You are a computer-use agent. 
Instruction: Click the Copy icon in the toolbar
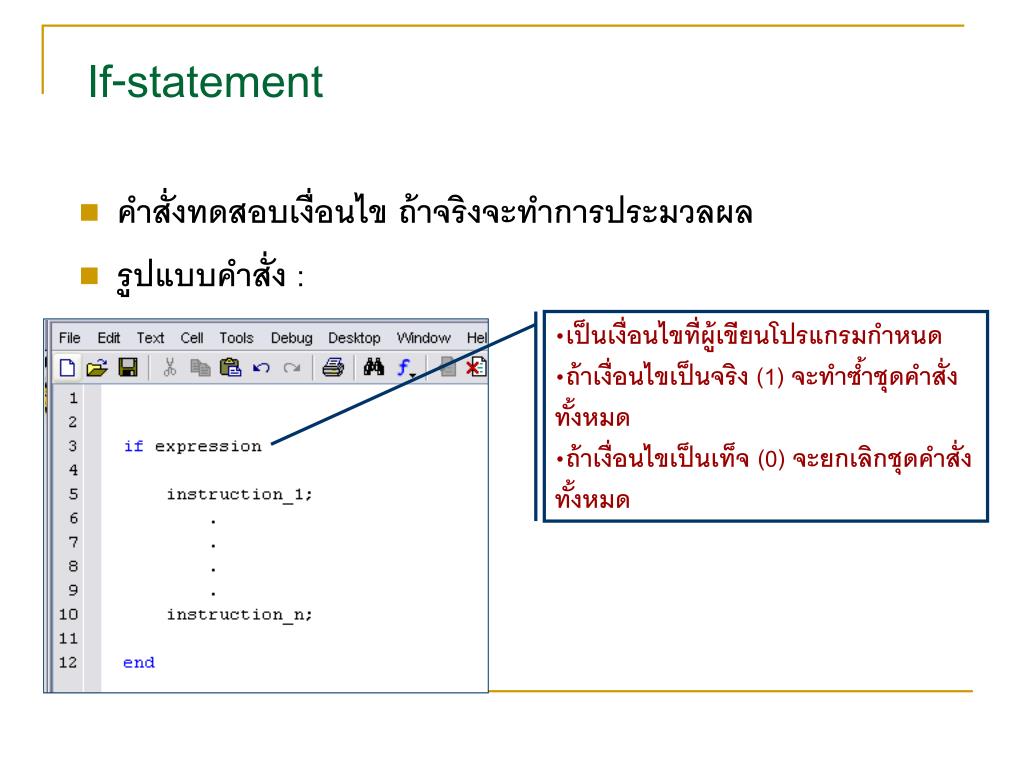pyautogui.click(x=200, y=368)
